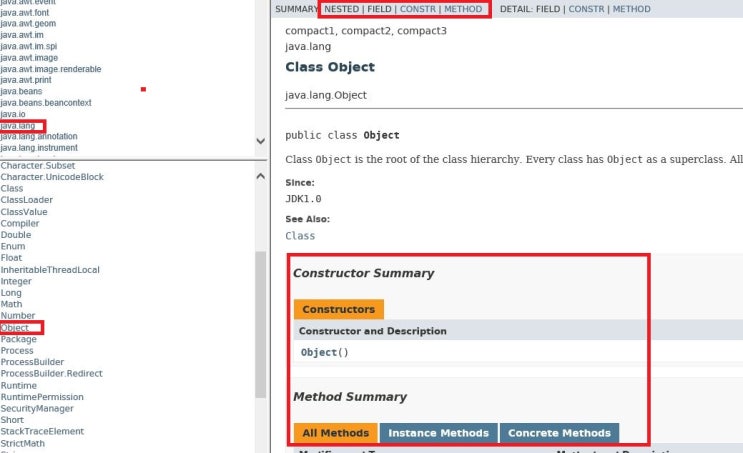
Task: Select the java.lang package
Action: [18, 126]
